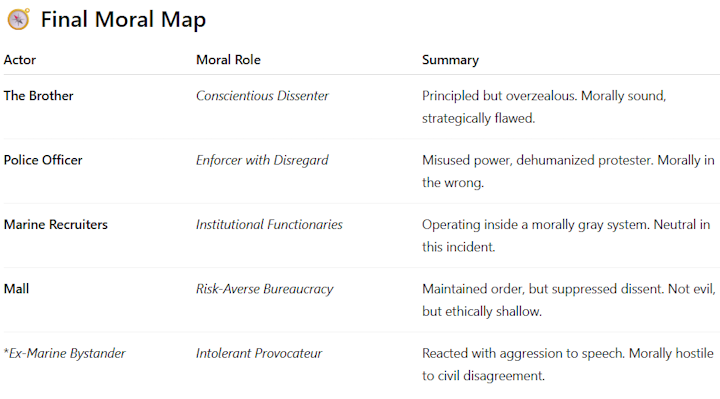Click the Maintained order summary text
Screen dimensions: 720x399
[x=568, y=300]
